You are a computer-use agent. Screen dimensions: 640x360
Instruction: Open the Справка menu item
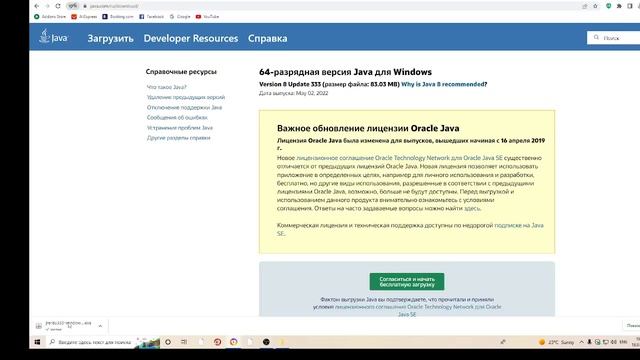point(267,38)
